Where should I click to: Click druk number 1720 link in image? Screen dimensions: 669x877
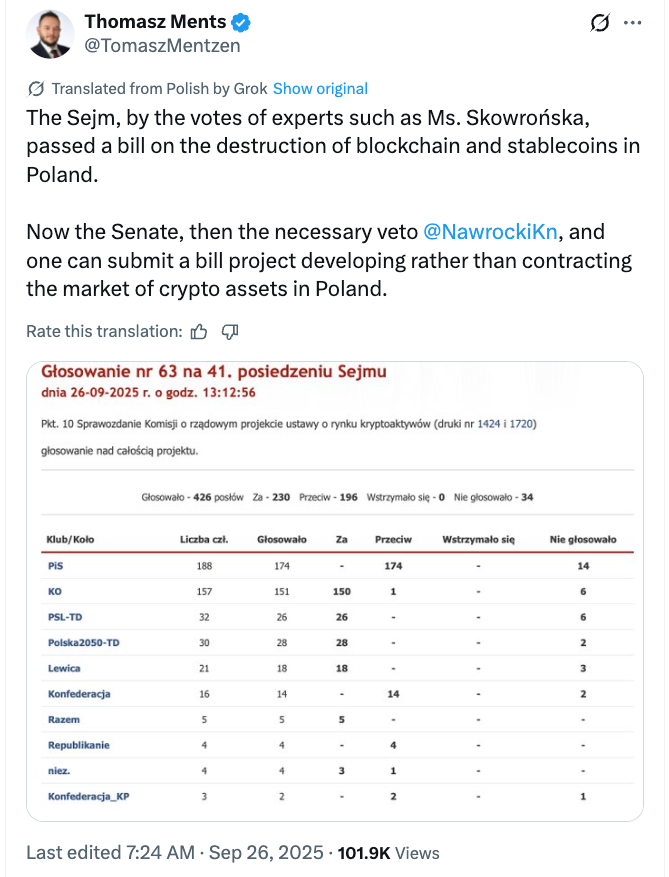(523, 424)
